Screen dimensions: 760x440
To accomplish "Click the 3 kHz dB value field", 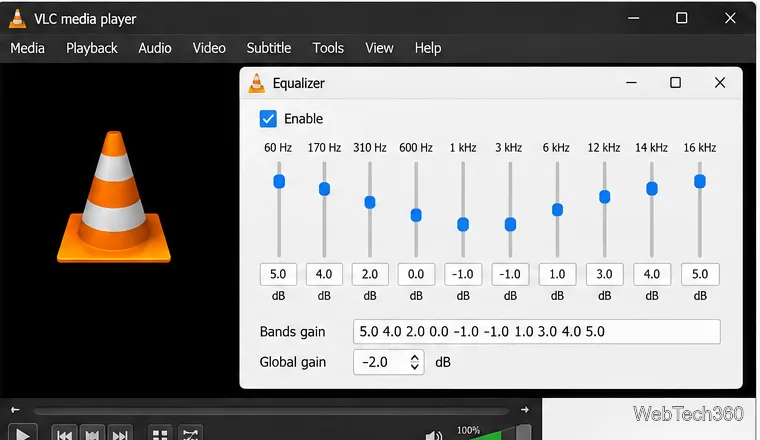I will [510, 274].
